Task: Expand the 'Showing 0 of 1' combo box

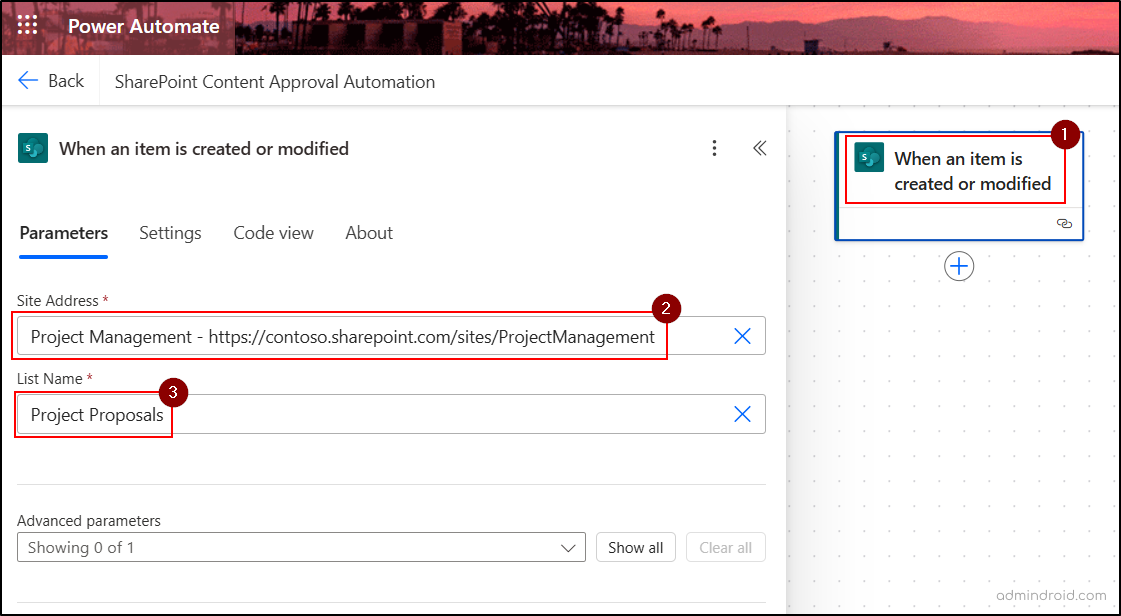Action: (300, 547)
